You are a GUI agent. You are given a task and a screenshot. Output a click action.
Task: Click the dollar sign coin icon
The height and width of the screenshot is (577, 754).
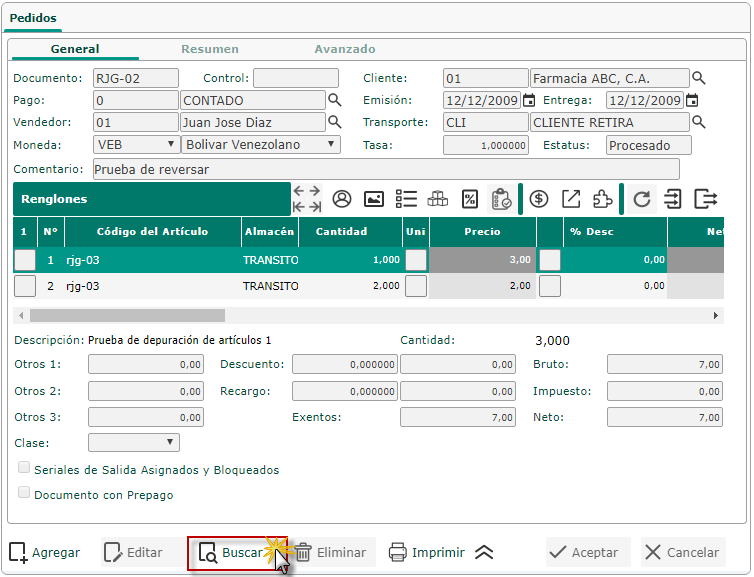point(539,199)
